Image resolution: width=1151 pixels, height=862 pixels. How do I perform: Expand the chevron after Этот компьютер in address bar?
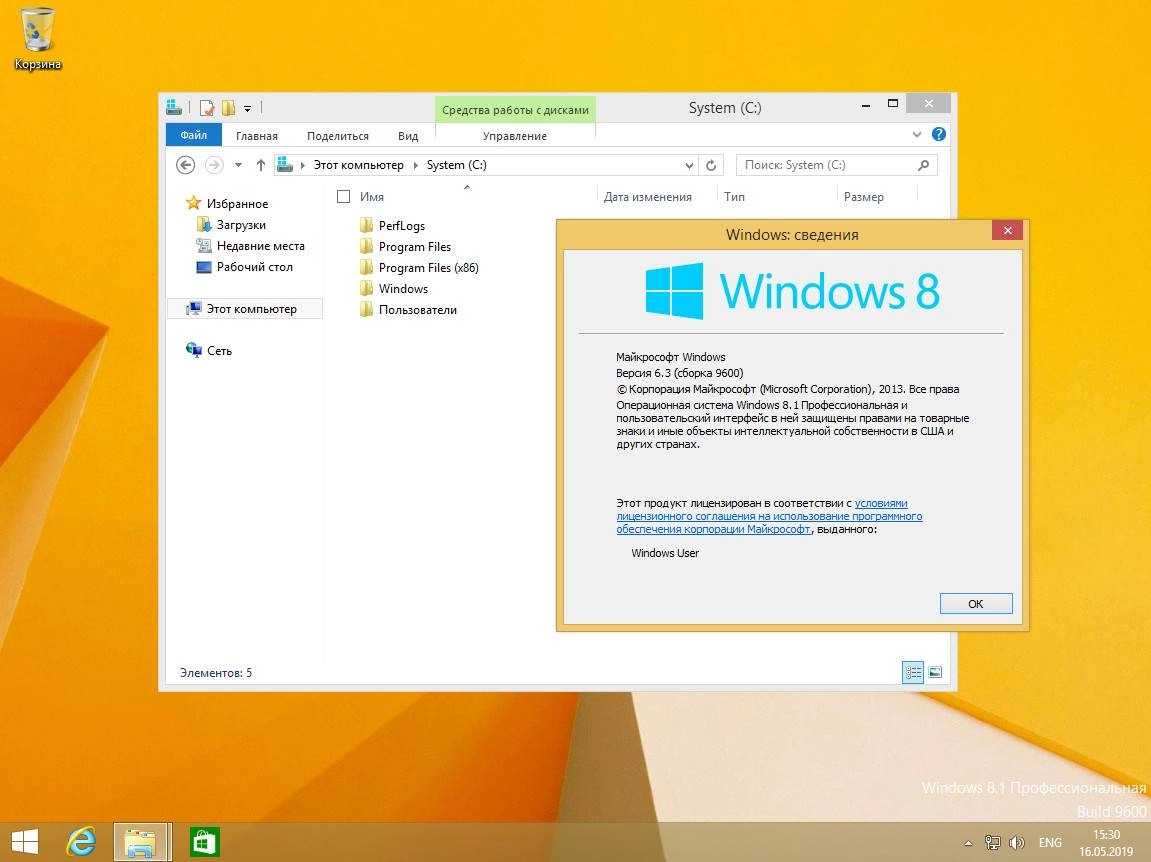(415, 165)
